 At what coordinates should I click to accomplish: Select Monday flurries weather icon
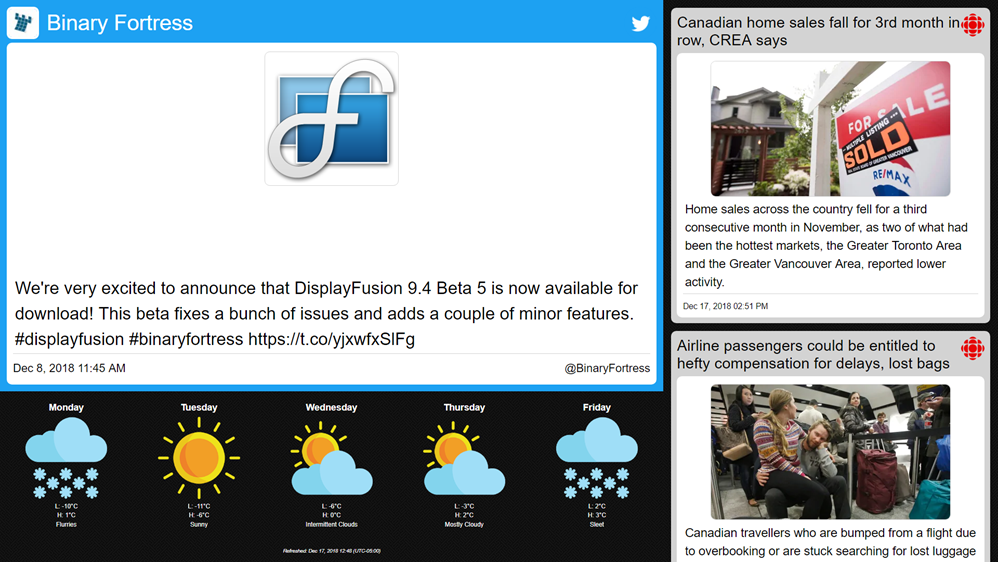coord(66,458)
